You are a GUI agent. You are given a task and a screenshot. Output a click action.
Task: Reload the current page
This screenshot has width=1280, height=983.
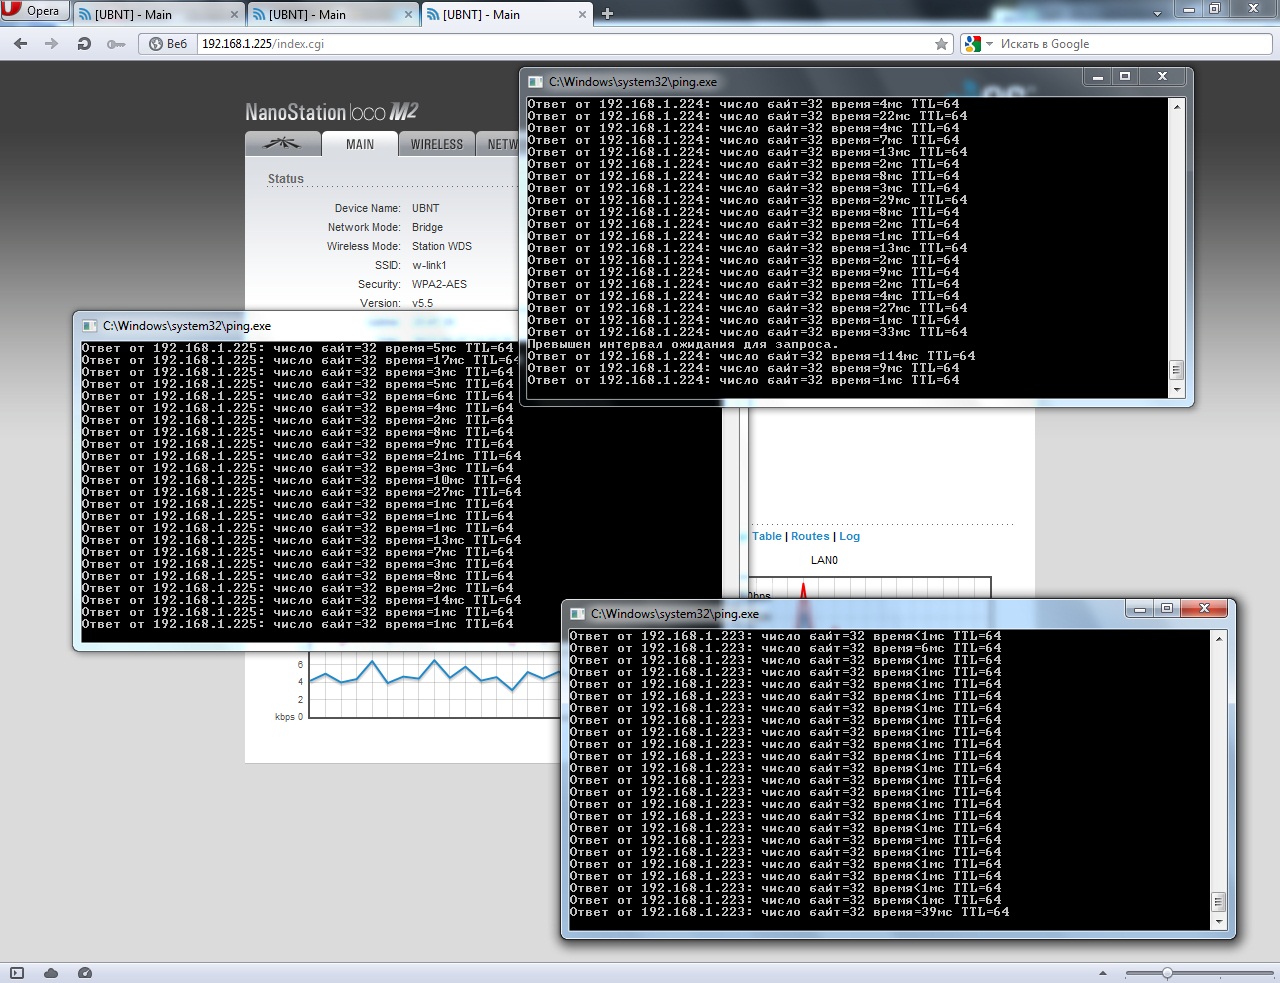pos(84,44)
